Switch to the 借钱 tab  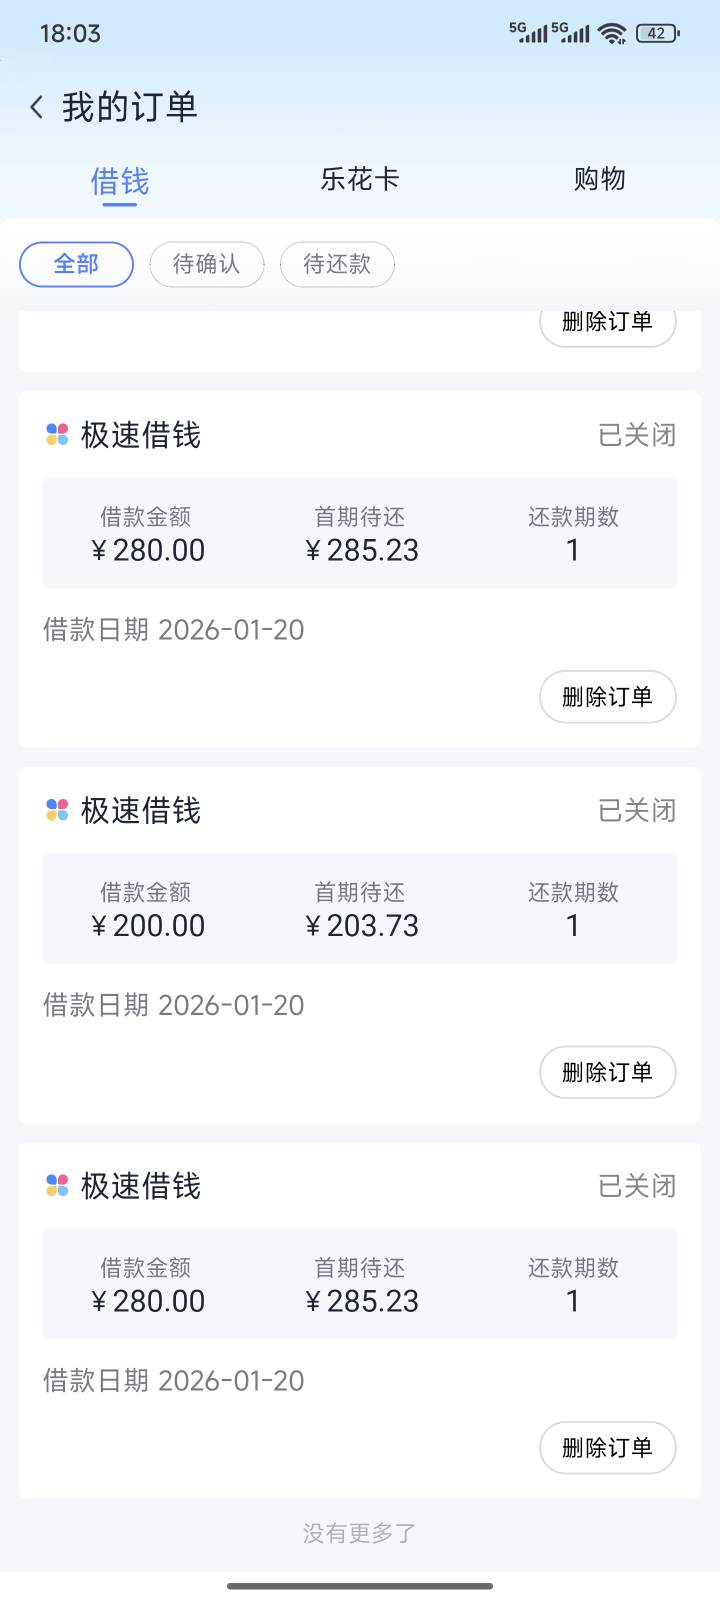(x=119, y=181)
